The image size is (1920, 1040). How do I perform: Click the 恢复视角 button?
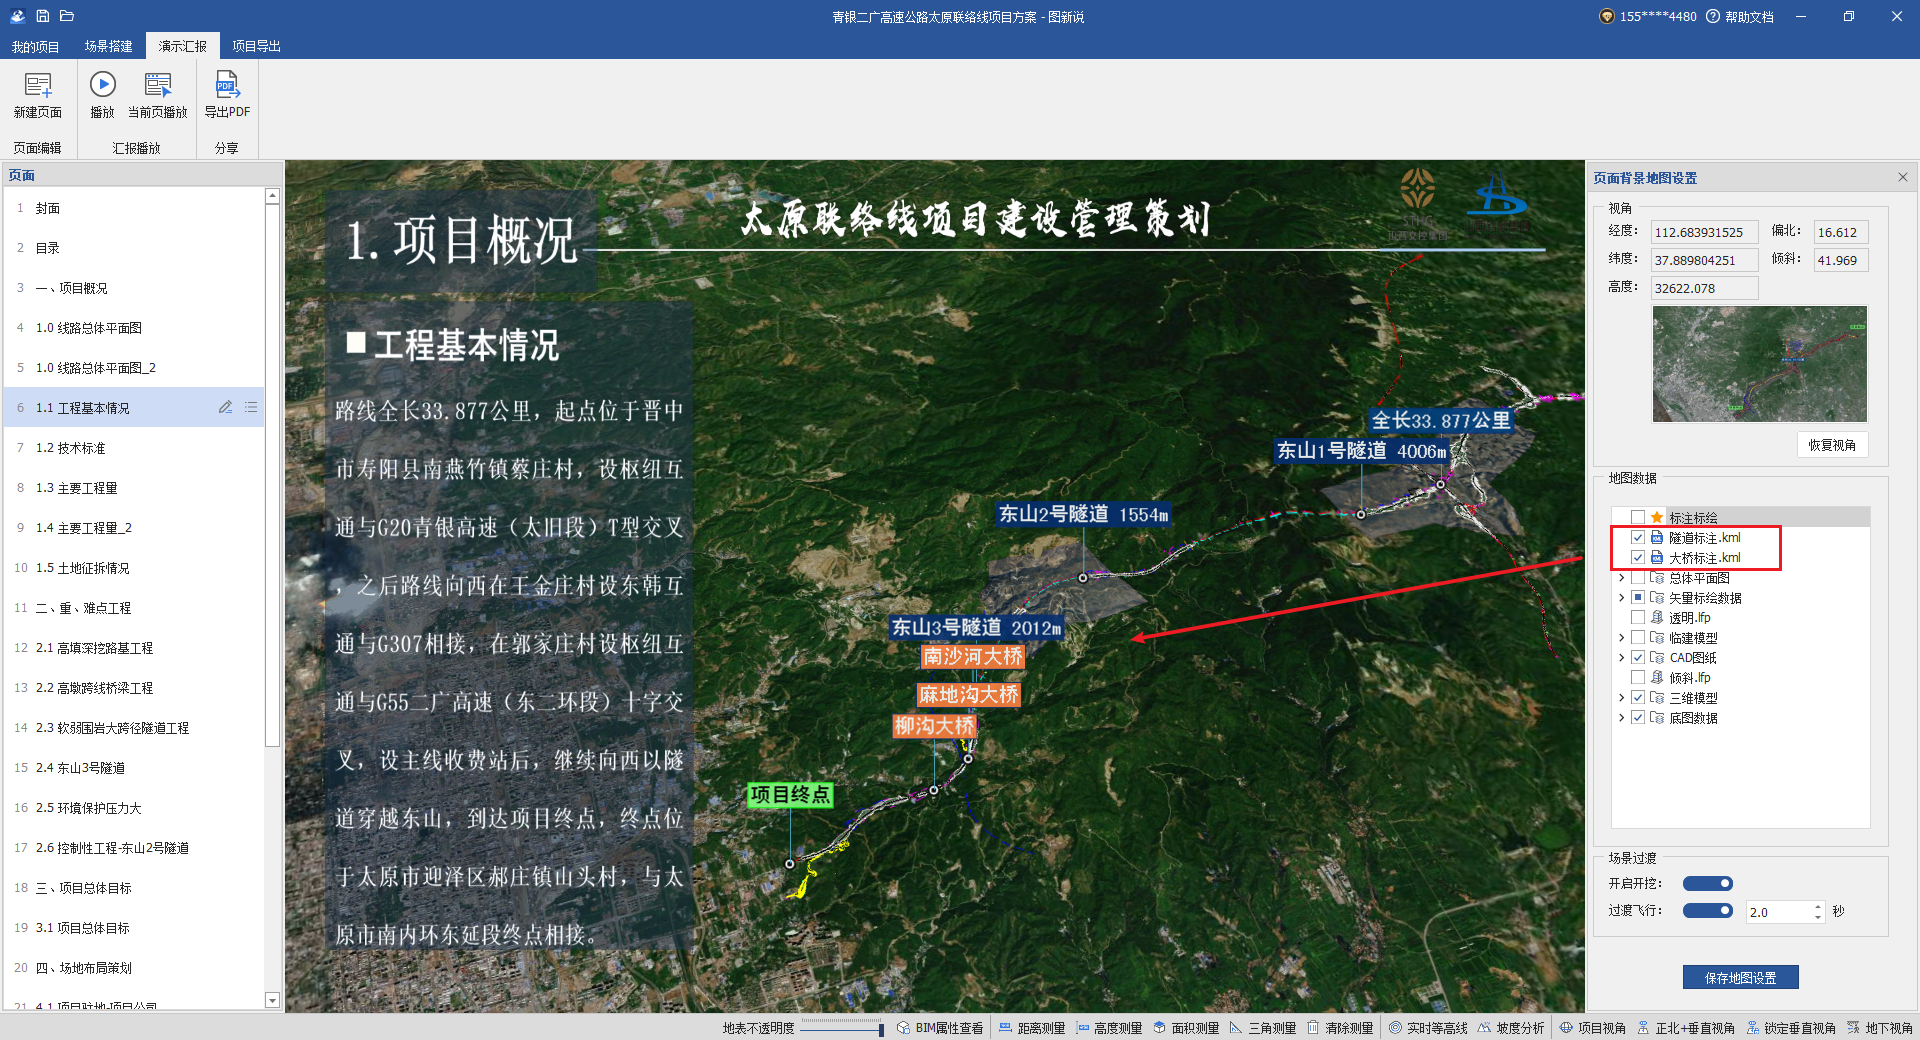(x=1831, y=445)
